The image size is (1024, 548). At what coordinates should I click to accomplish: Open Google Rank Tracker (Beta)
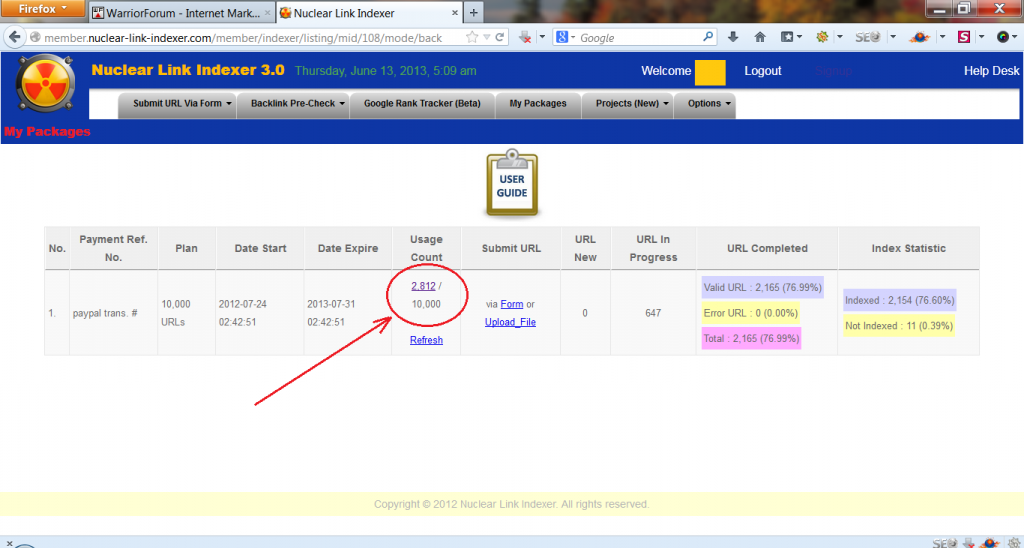(422, 104)
